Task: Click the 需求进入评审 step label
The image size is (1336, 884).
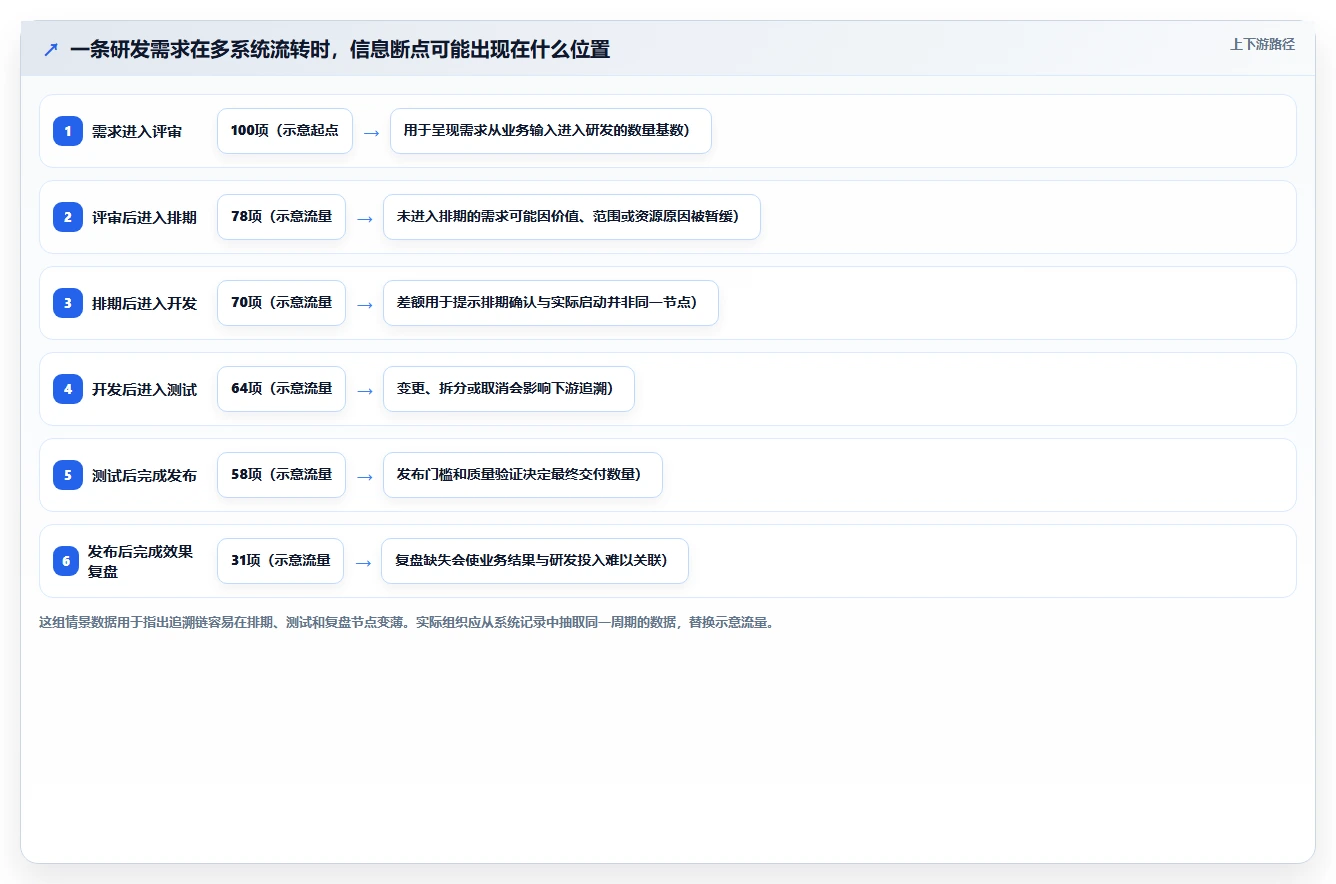Action: [137, 131]
